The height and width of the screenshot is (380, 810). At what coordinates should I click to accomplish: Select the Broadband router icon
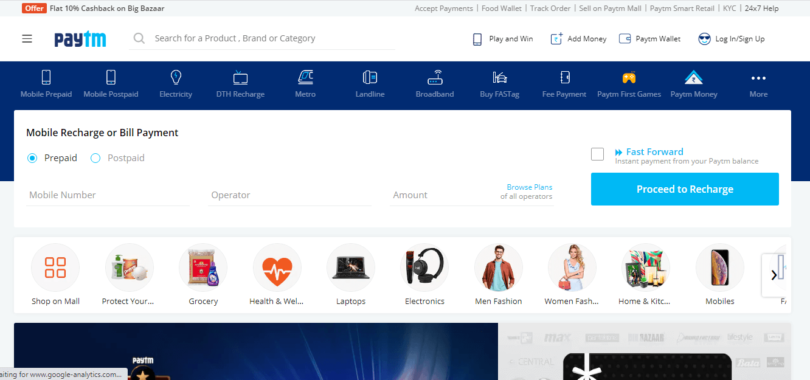(x=435, y=77)
